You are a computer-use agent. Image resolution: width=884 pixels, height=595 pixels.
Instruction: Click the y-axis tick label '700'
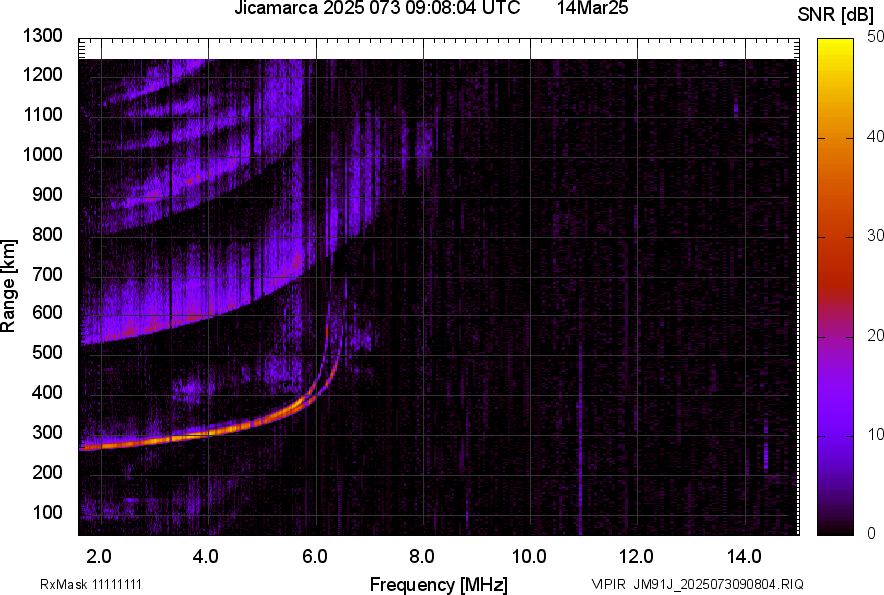(x=47, y=274)
